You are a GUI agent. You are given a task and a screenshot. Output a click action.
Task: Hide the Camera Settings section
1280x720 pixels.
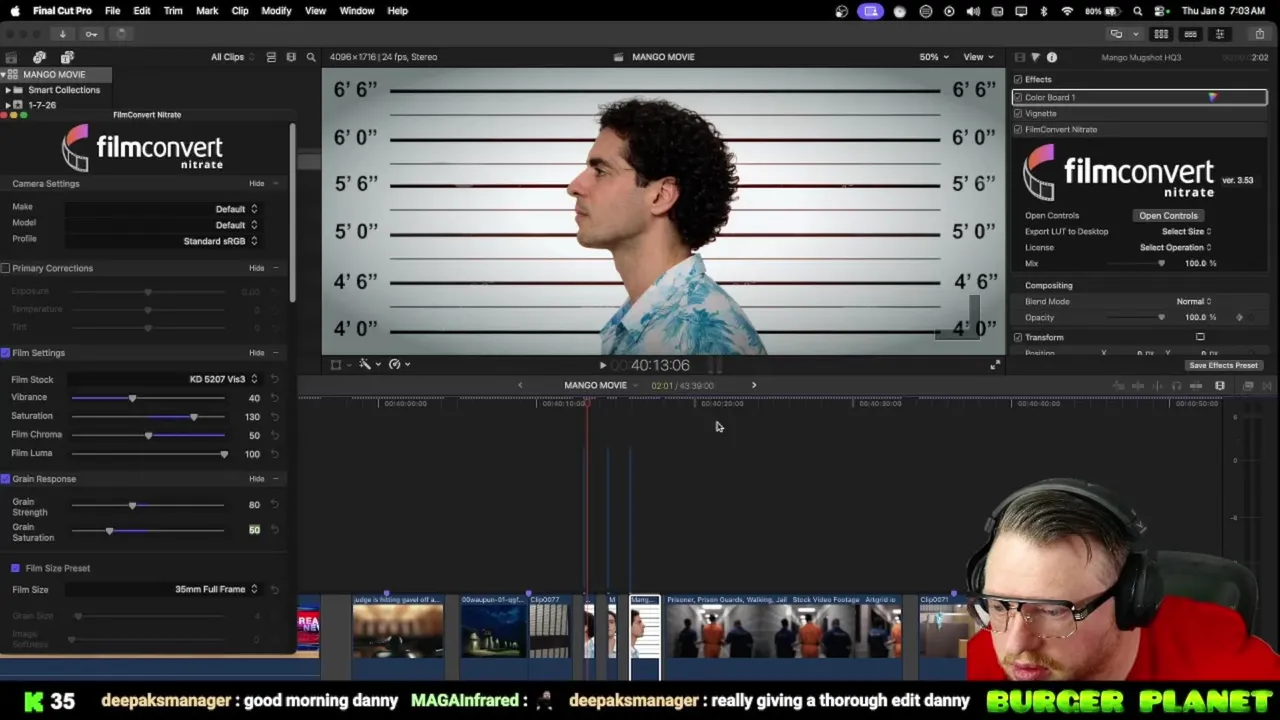coord(257,184)
